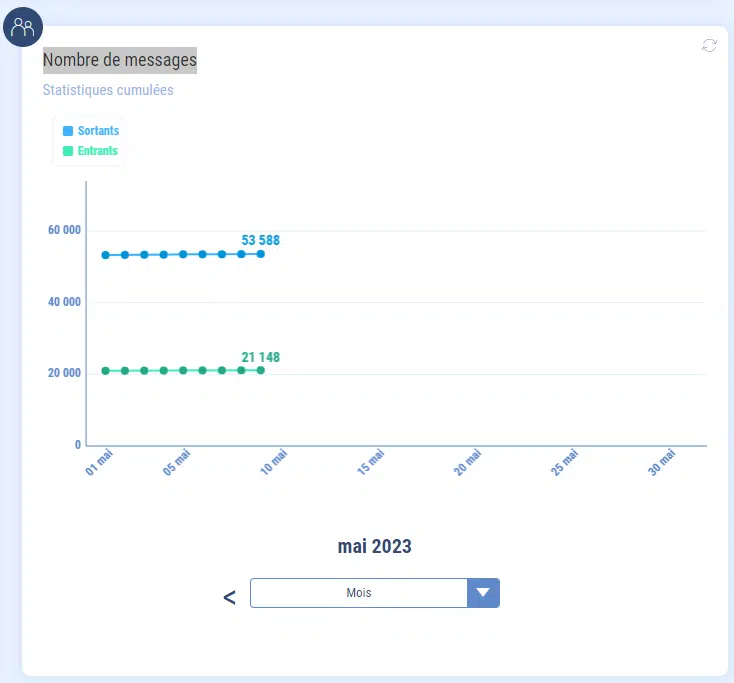Click the last Entrants data point
Screen dimensions: 734x683
[x=261, y=370]
